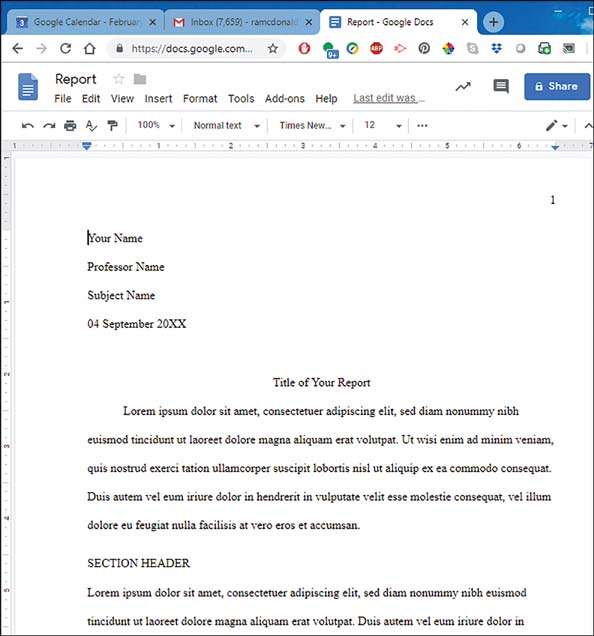Open the Last edit was link
Screen dimensions: 594x636
389,98
